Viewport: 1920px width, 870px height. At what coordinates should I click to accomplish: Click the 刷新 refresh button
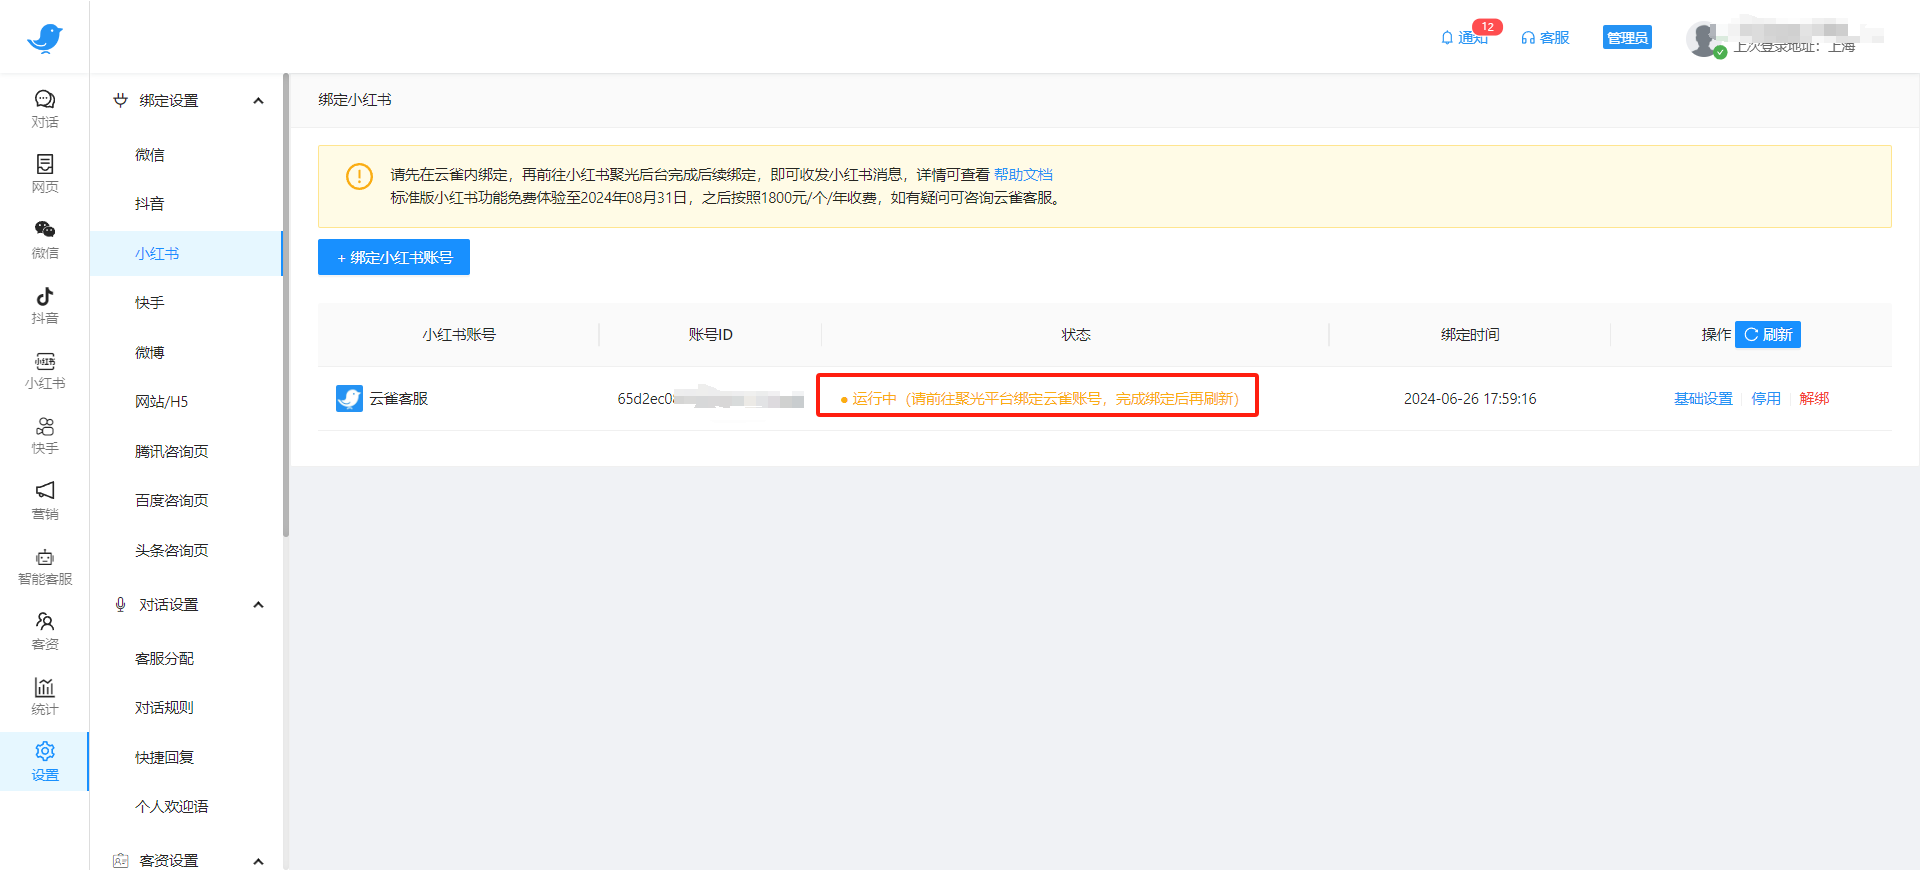click(1767, 335)
